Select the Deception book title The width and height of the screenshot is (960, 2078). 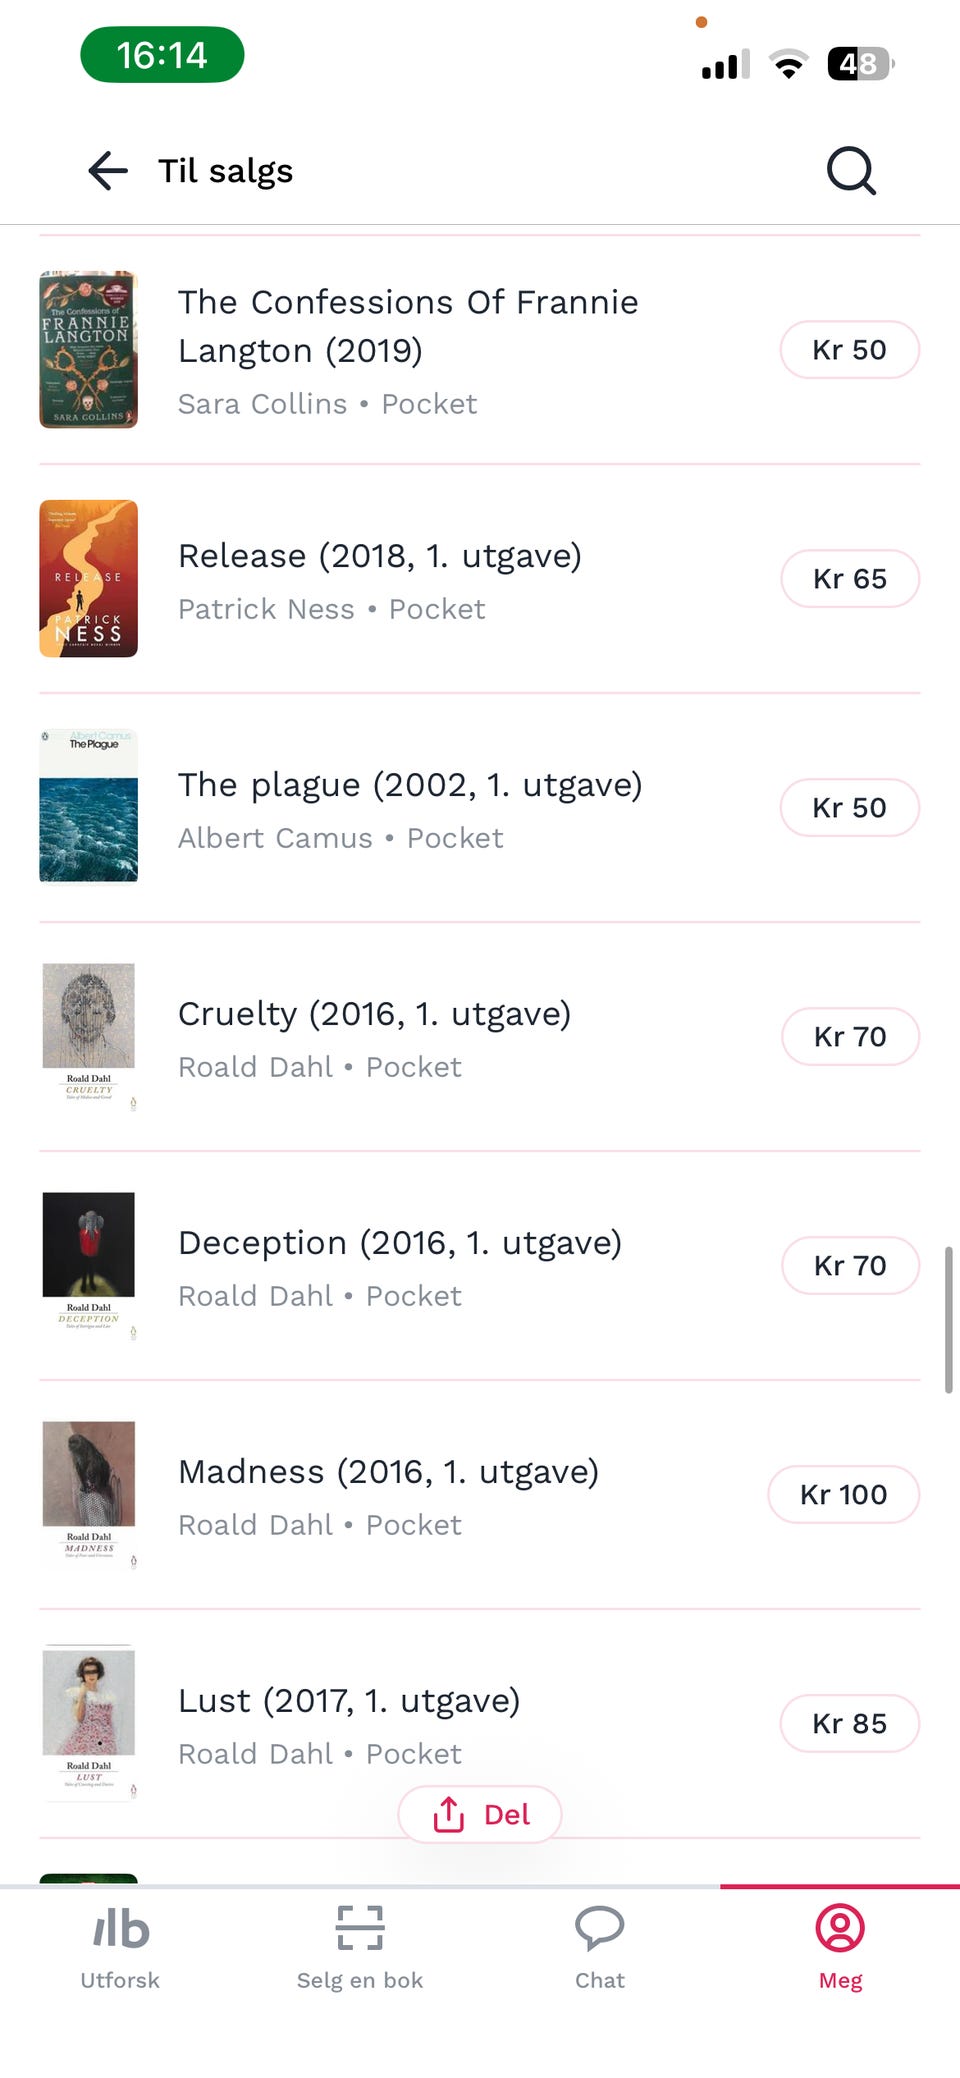[x=399, y=1243]
